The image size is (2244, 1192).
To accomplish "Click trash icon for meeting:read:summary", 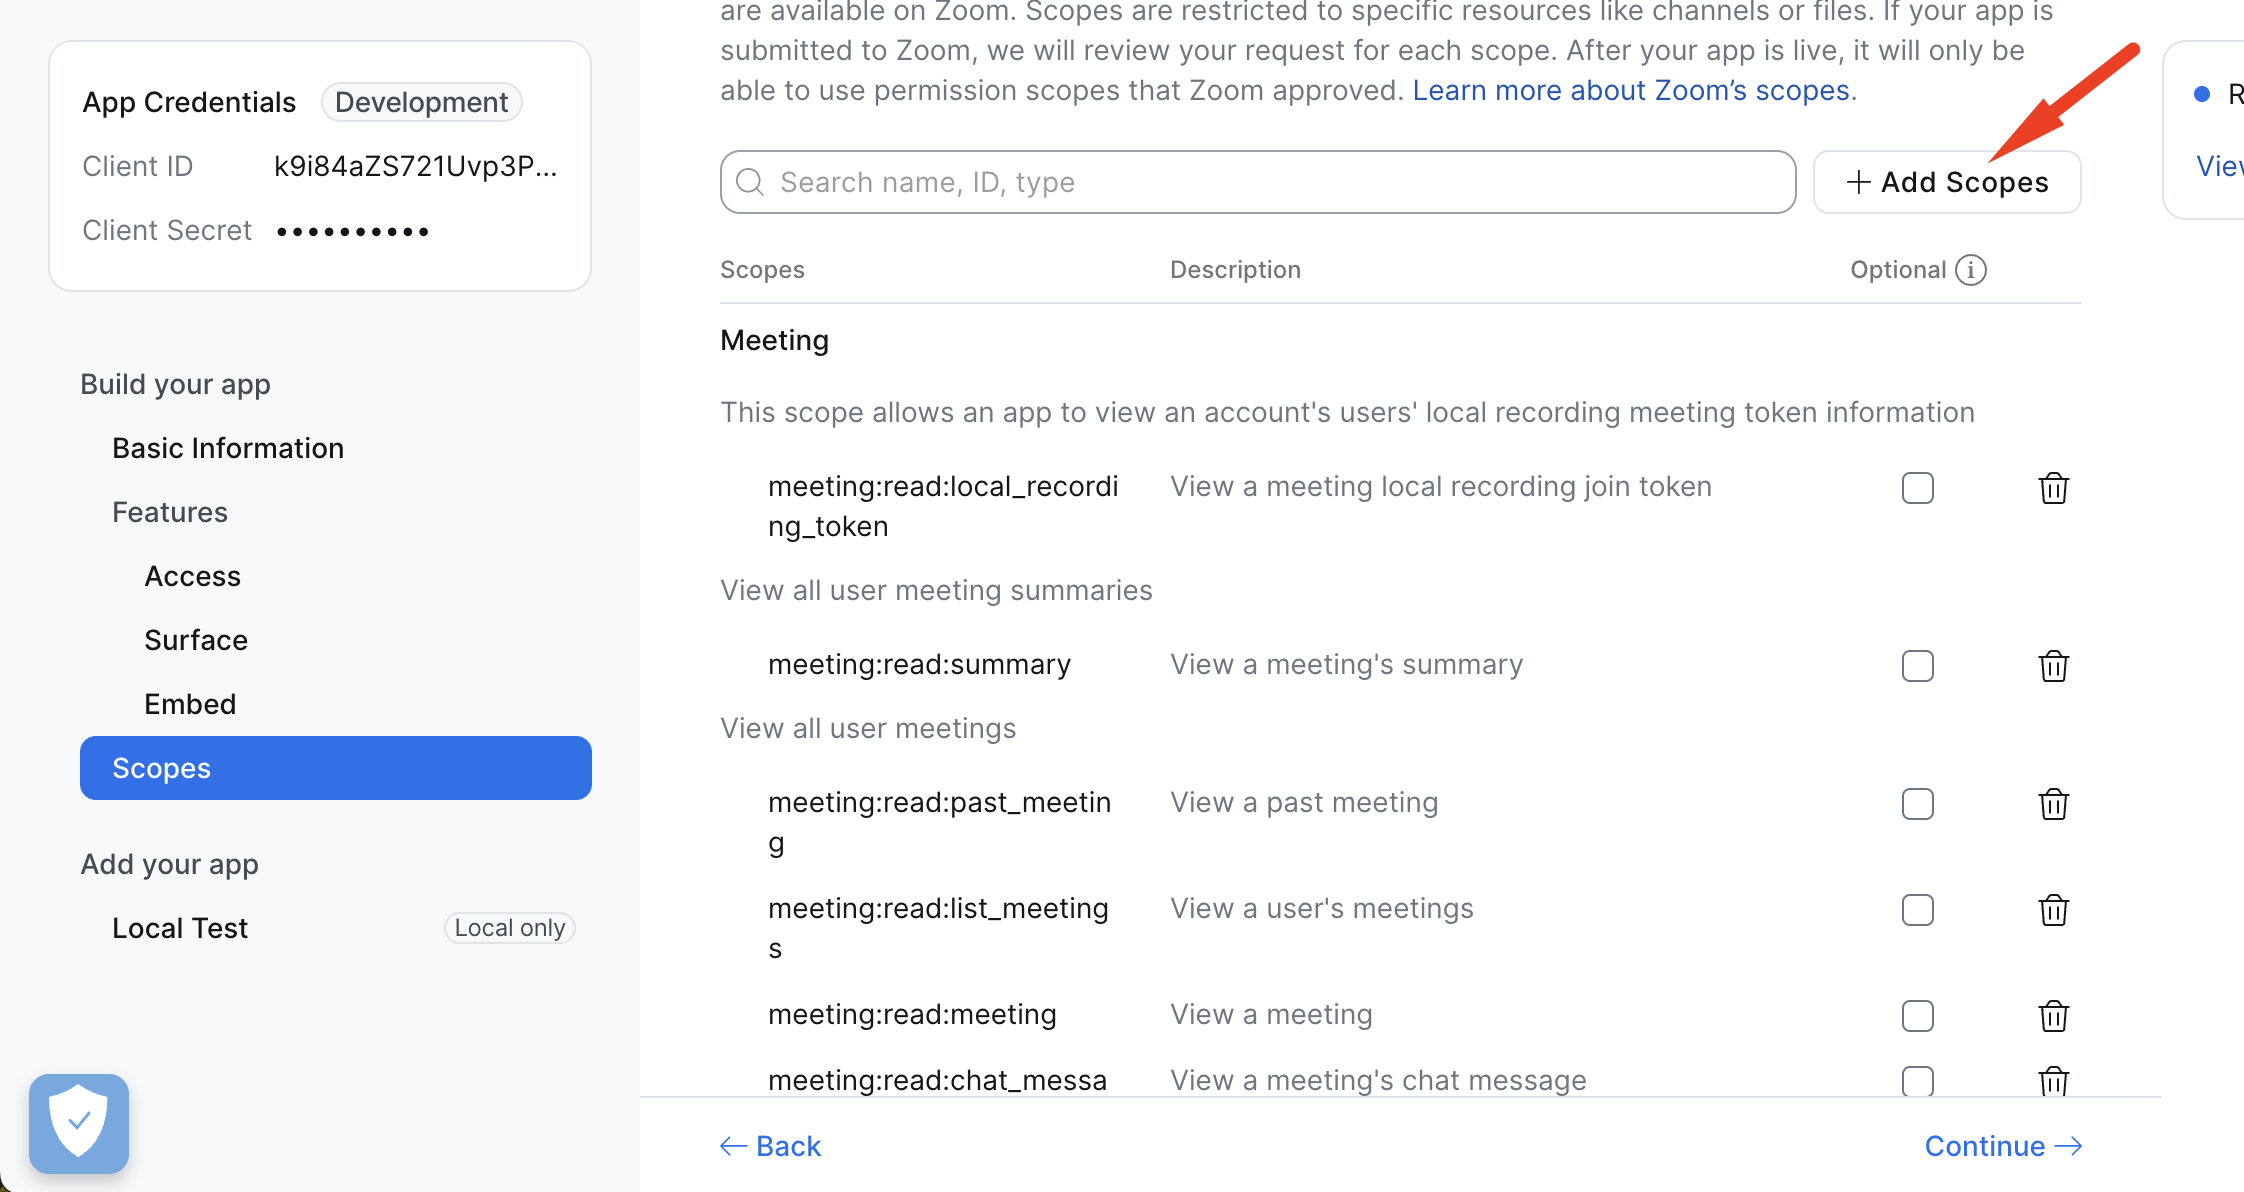I will (2053, 666).
